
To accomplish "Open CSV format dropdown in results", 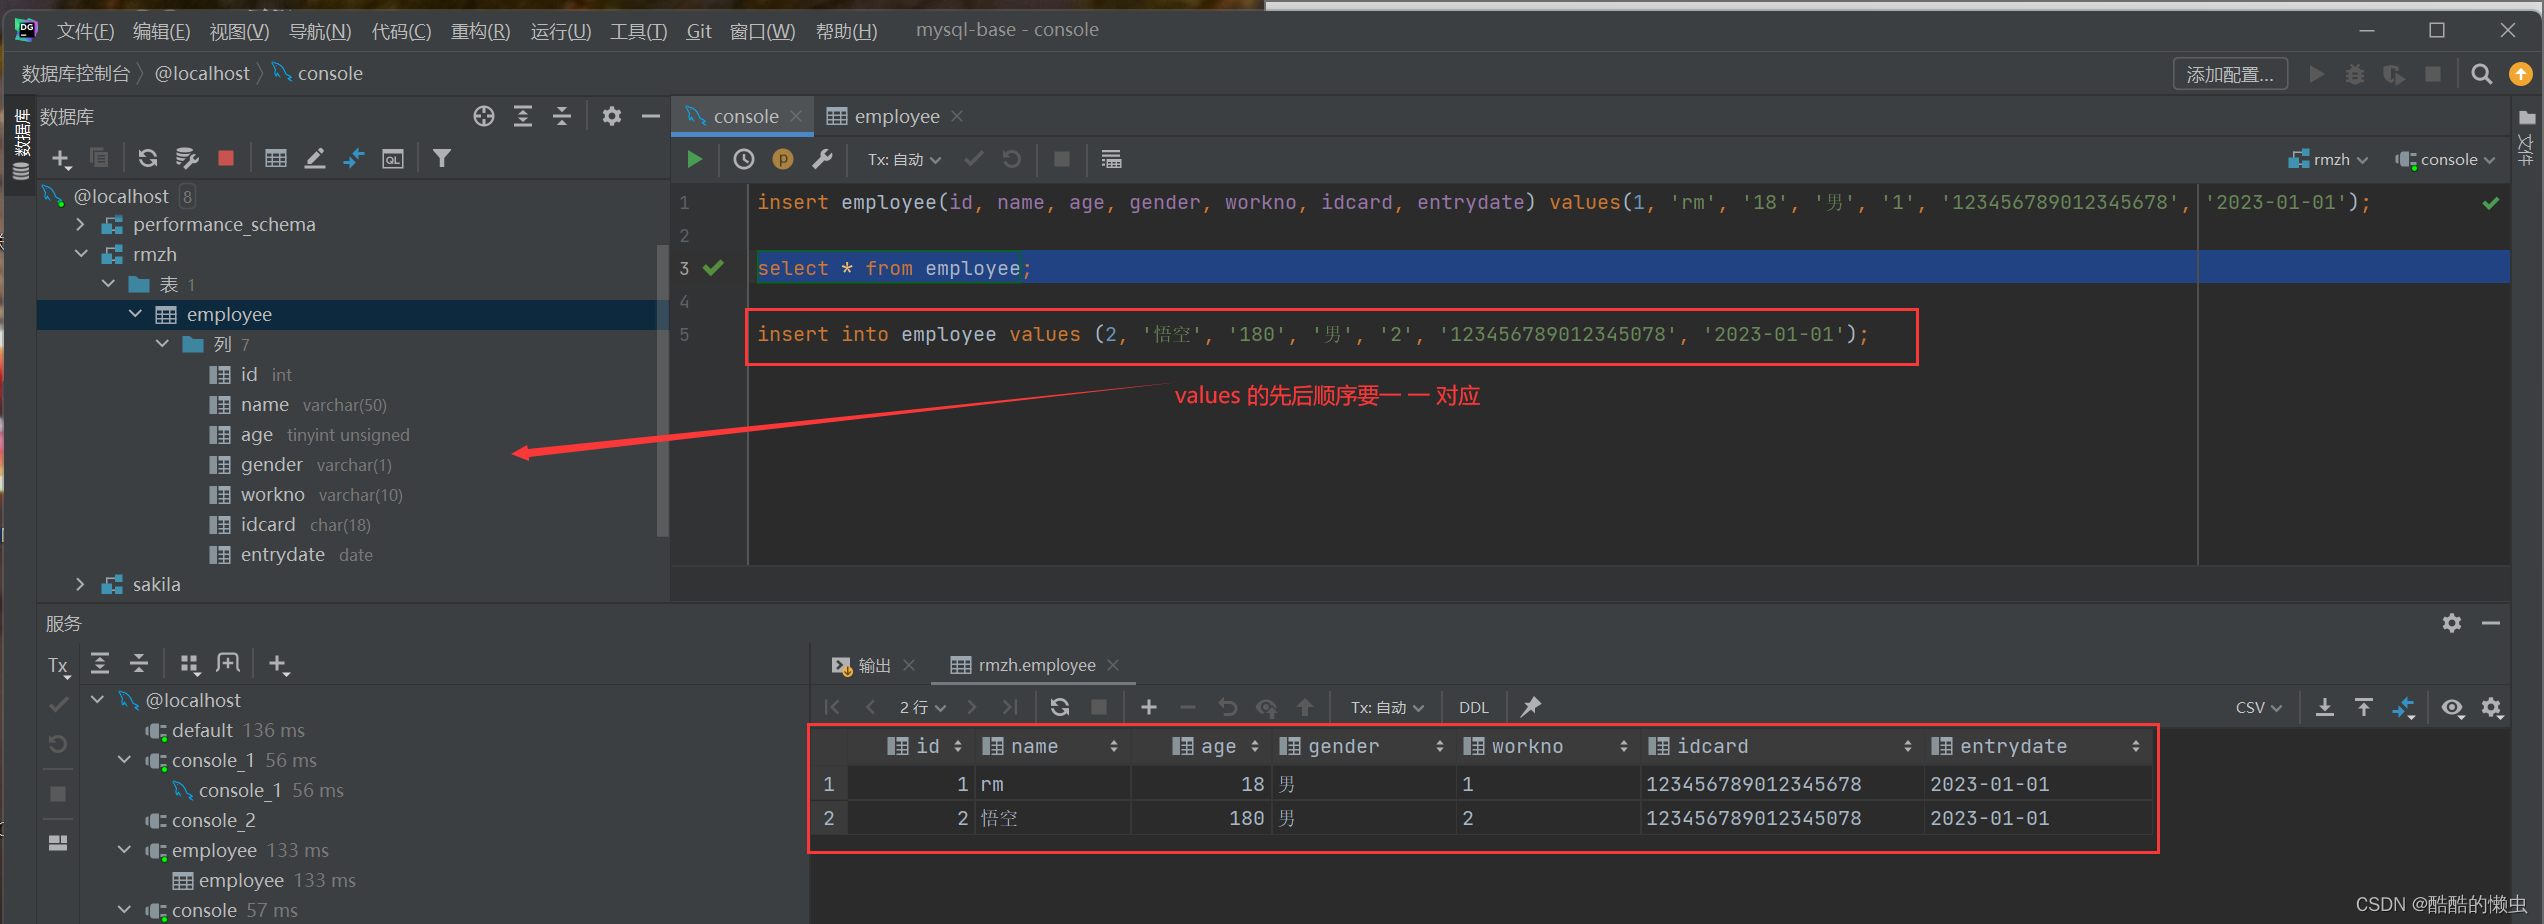I will pos(2259,707).
